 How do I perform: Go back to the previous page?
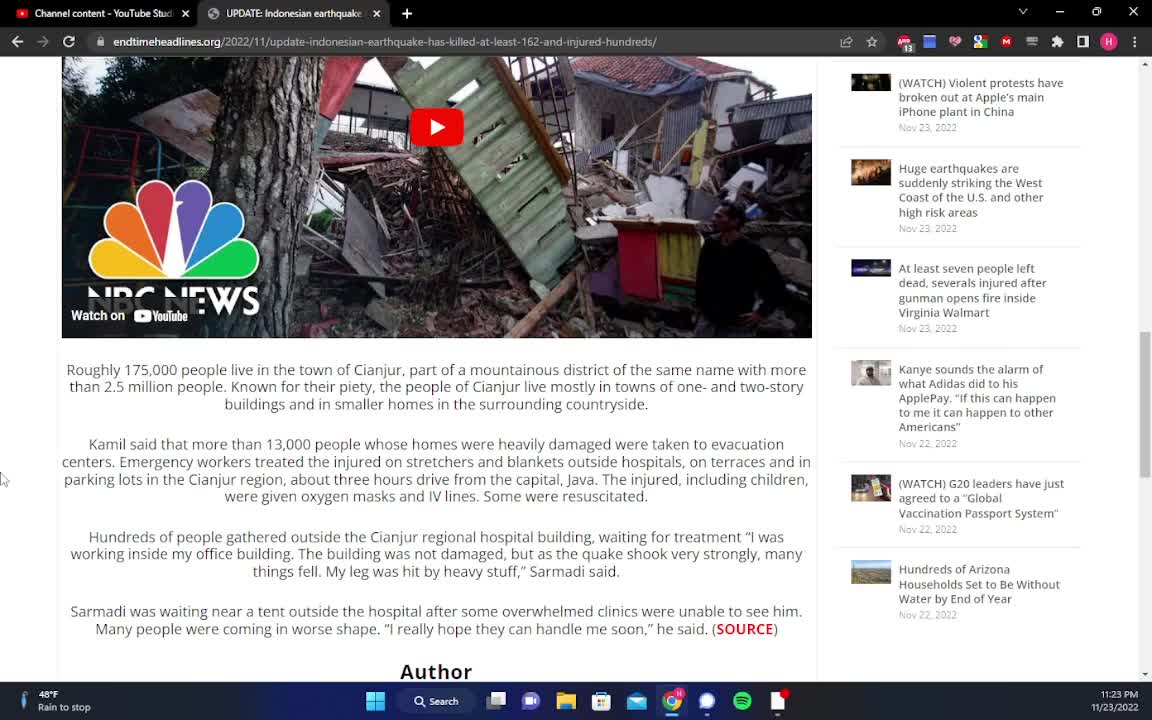(x=18, y=42)
